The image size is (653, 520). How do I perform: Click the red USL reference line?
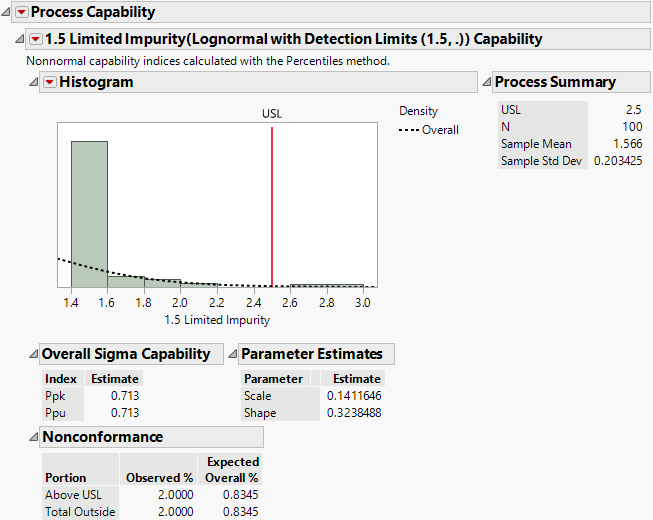pos(272,200)
